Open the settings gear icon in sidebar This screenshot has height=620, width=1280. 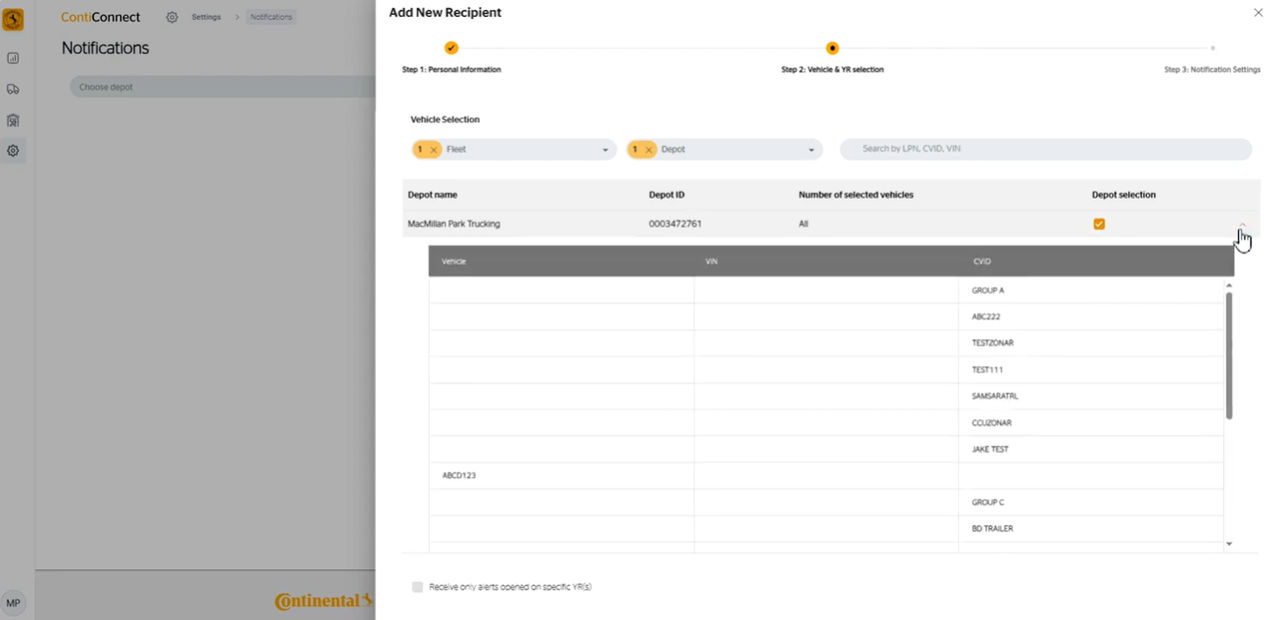(x=13, y=151)
